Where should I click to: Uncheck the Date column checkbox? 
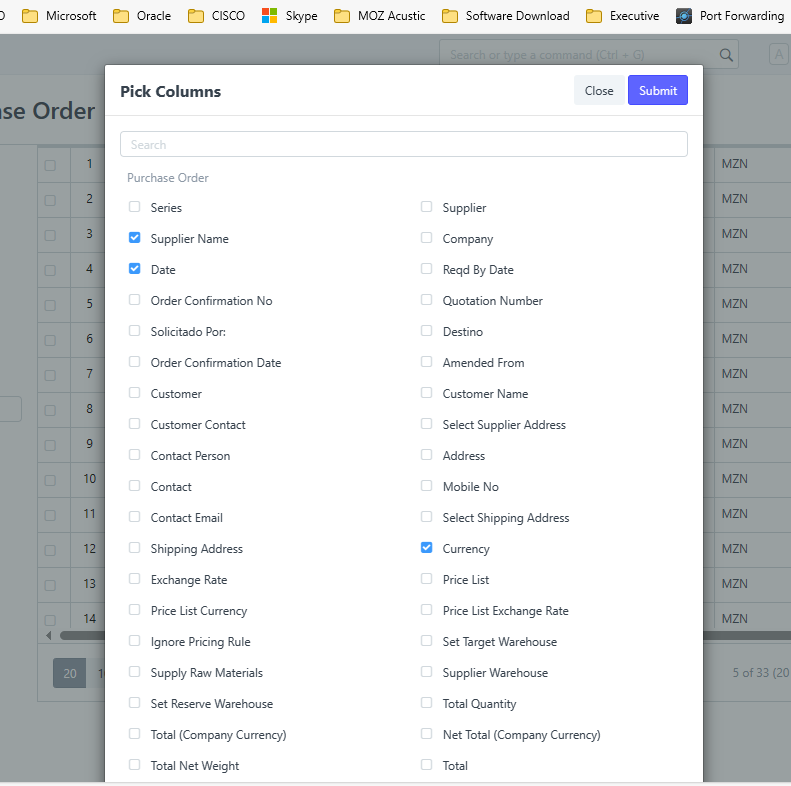pyautogui.click(x=135, y=269)
